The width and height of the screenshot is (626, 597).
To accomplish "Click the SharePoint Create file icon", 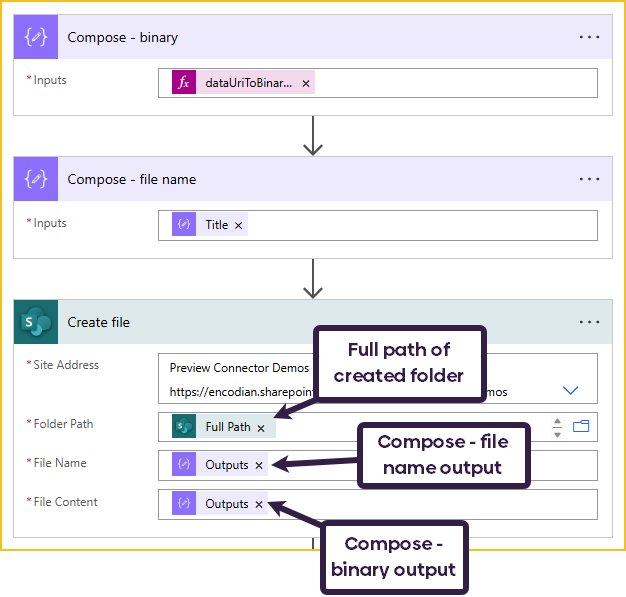I will click(36, 322).
